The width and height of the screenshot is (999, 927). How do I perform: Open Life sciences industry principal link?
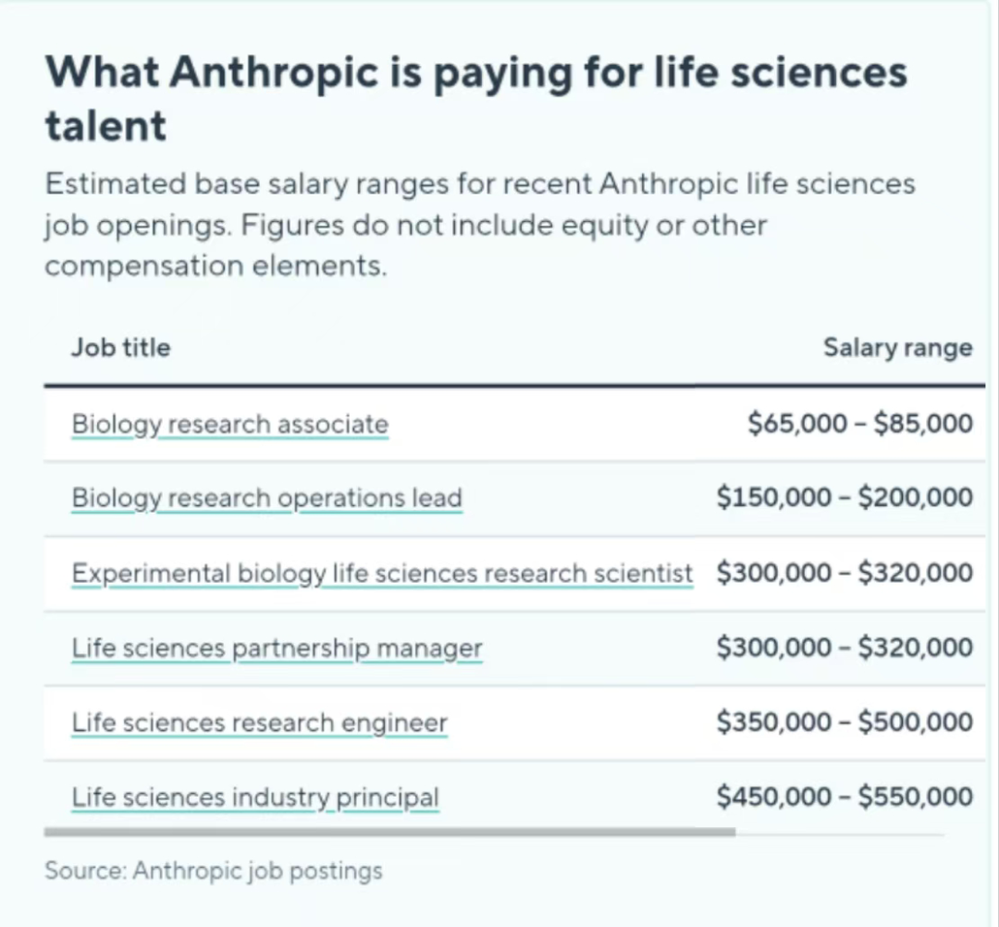click(x=255, y=797)
